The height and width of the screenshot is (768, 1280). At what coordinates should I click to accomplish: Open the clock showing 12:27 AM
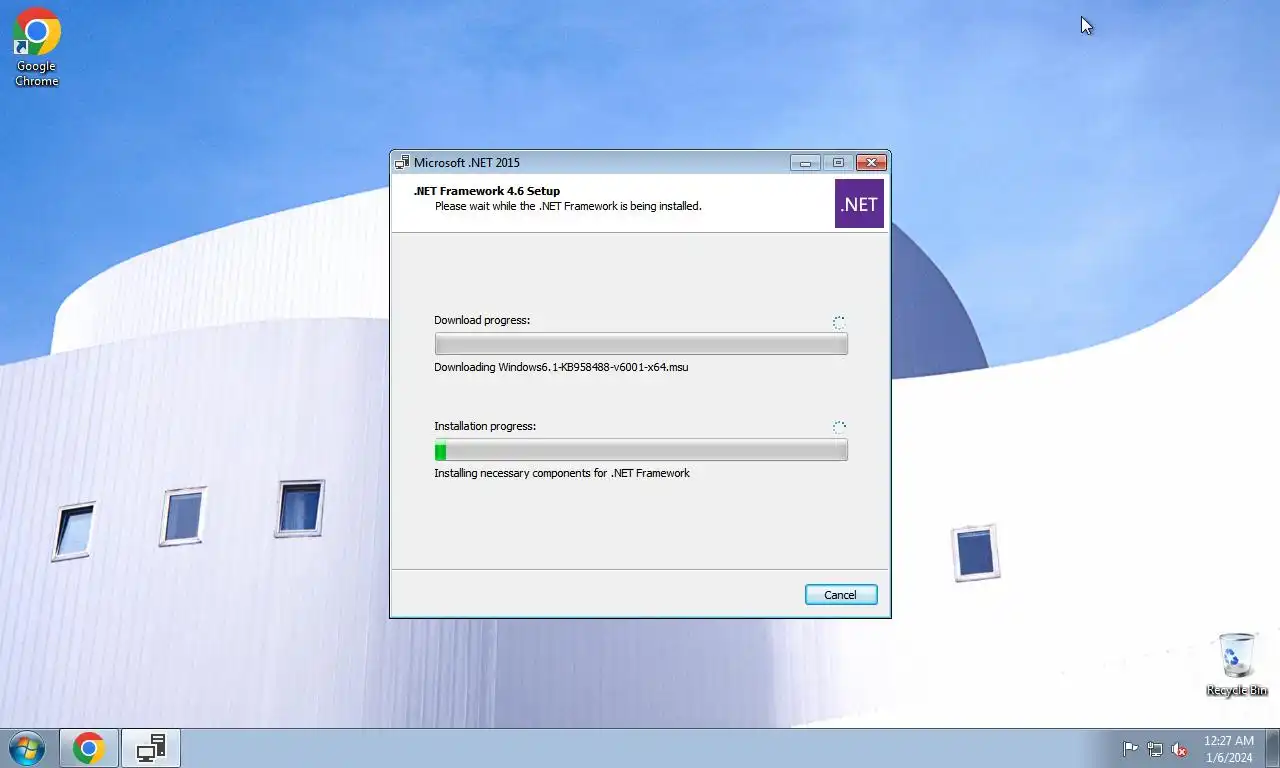[1228, 749]
